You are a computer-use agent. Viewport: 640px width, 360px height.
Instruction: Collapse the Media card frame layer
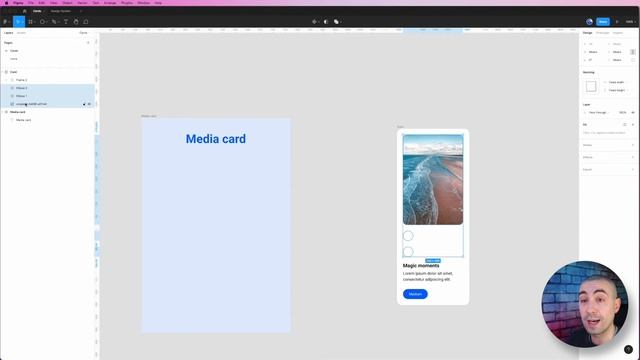2,112
